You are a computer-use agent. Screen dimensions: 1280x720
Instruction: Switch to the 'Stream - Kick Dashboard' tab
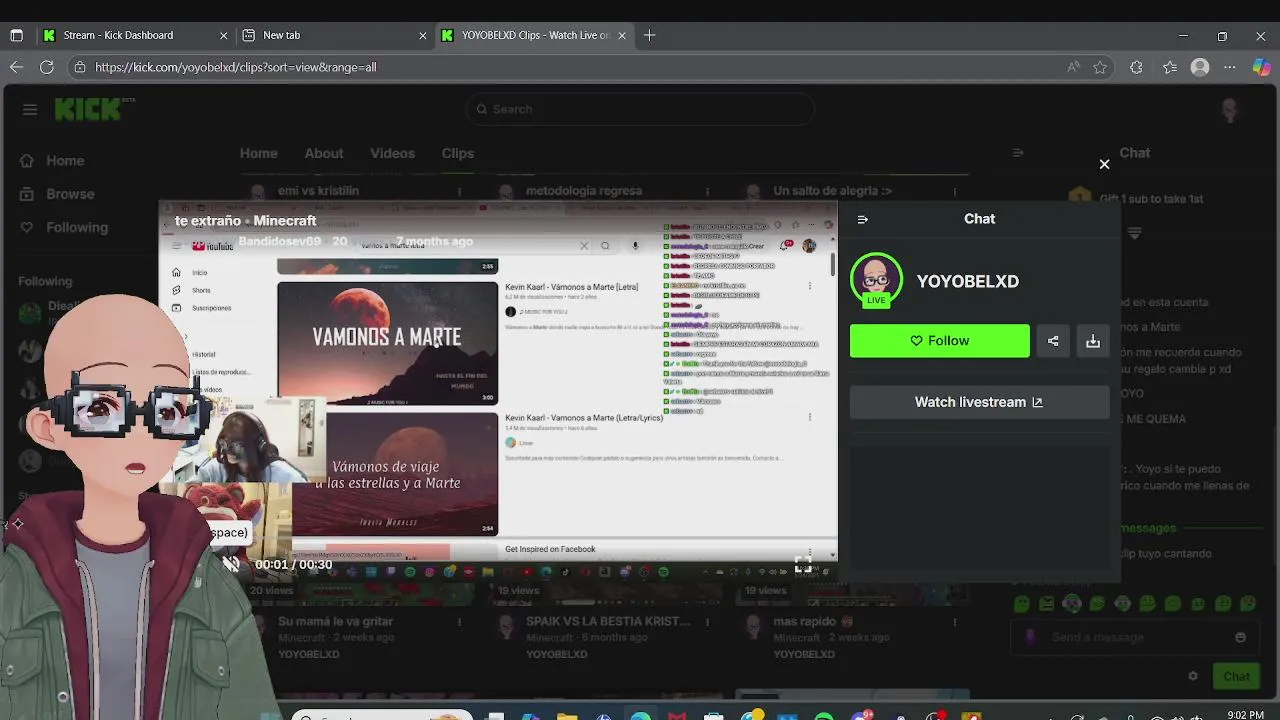134,35
